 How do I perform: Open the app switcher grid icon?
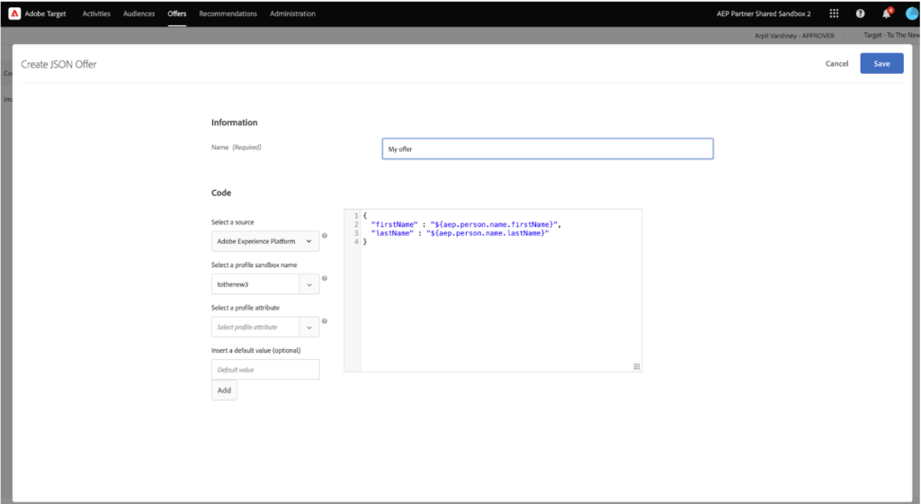pos(834,14)
